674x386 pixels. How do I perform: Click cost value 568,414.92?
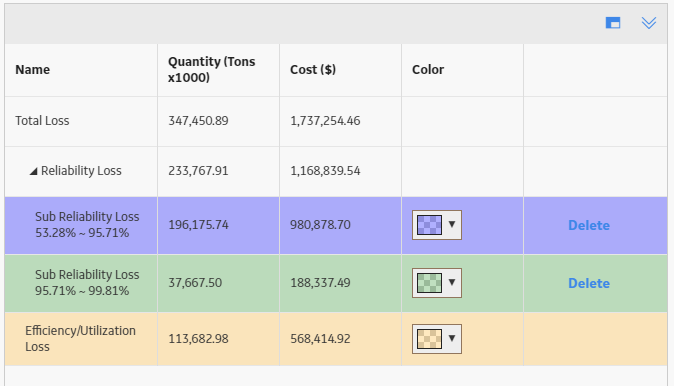pyautogui.click(x=320, y=339)
